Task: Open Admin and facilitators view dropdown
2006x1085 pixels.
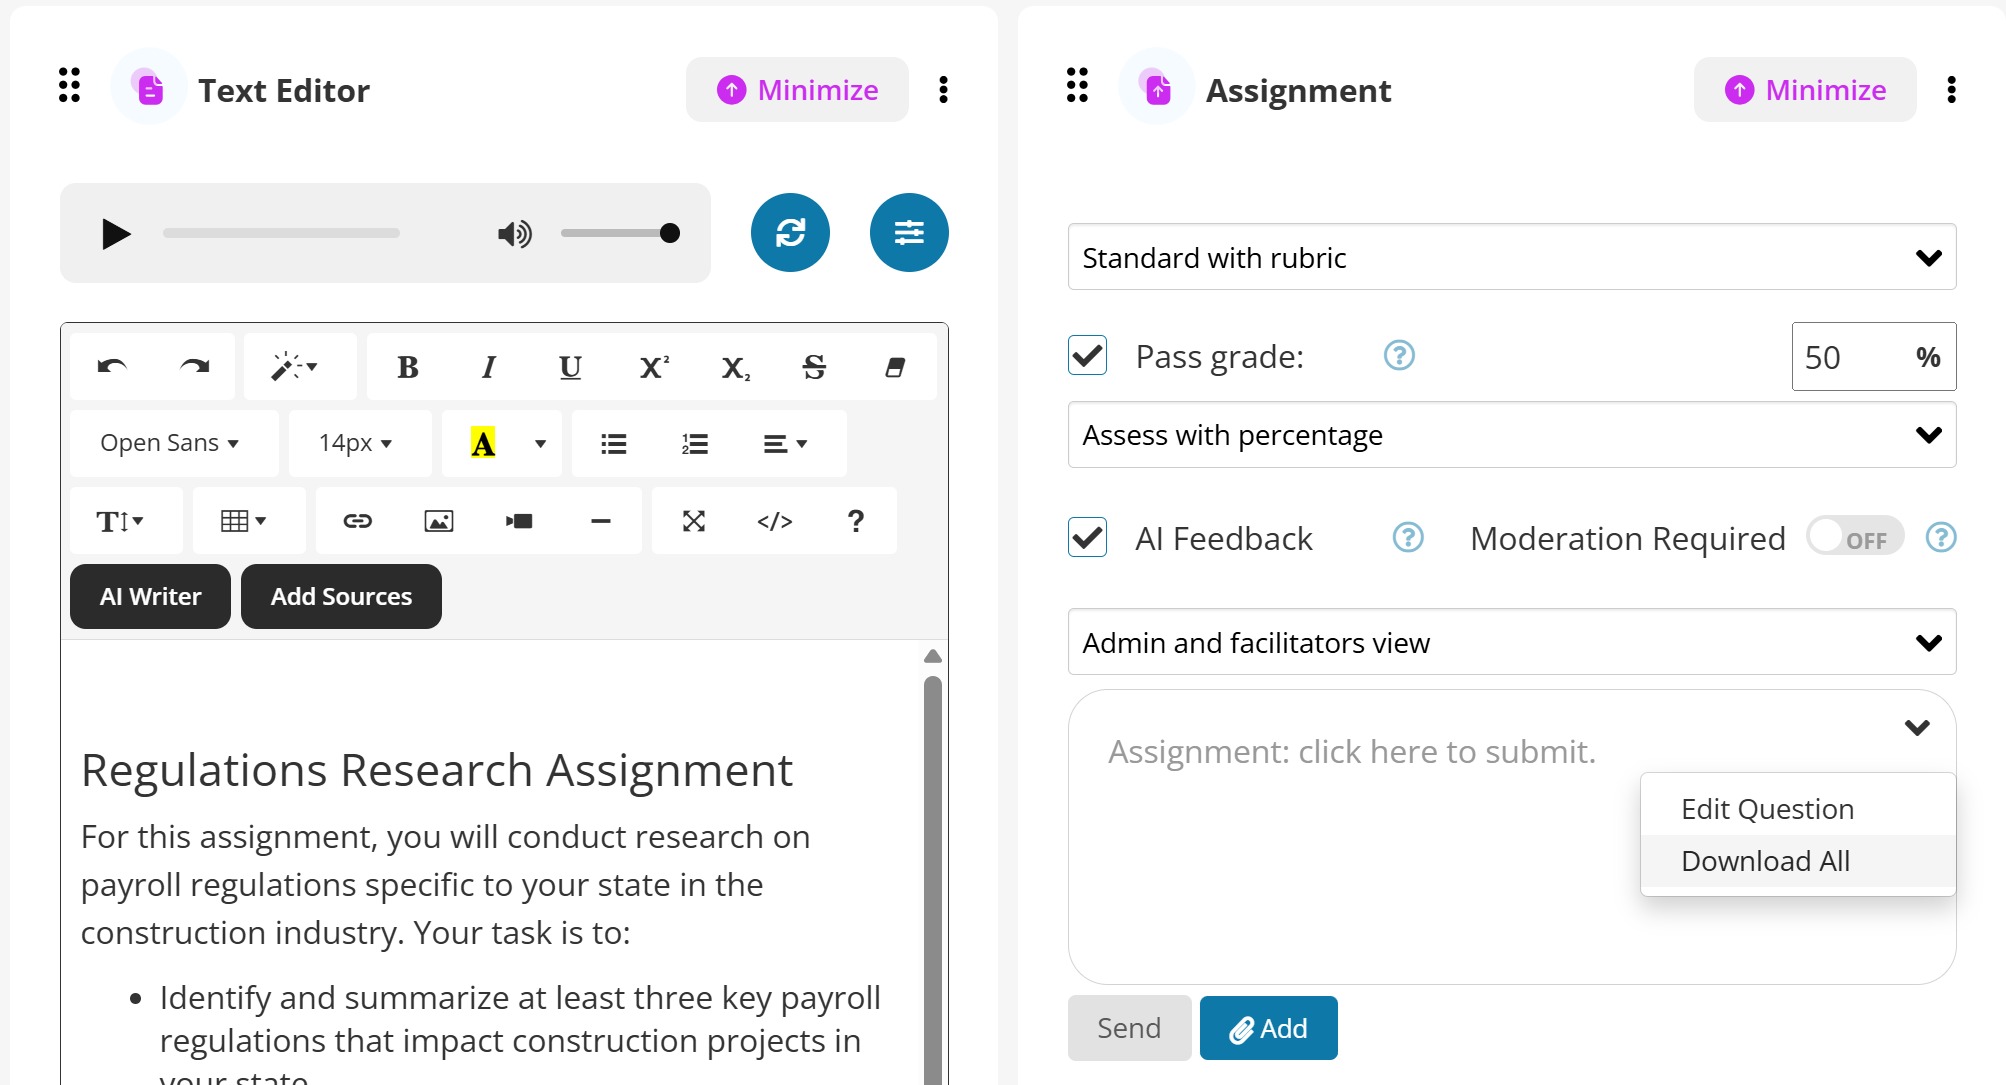Action: tap(1511, 642)
